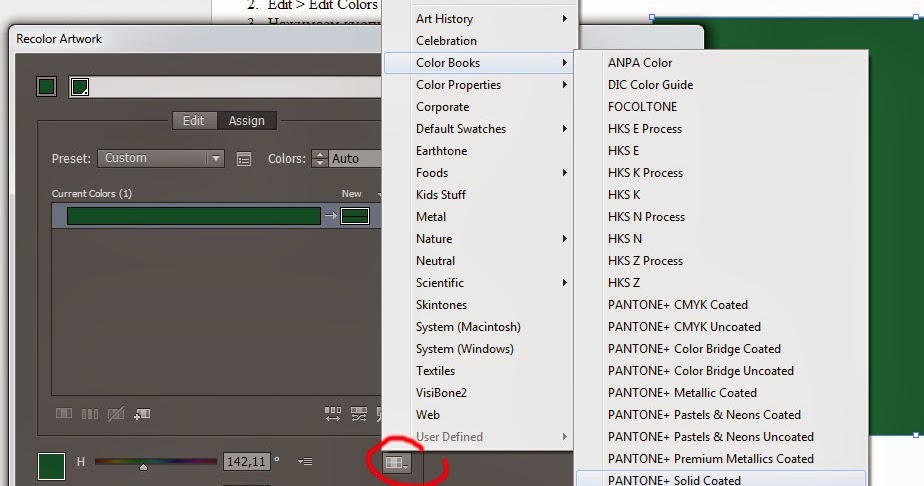
Task: Expand the Scientific submenu
Action: pos(478,283)
